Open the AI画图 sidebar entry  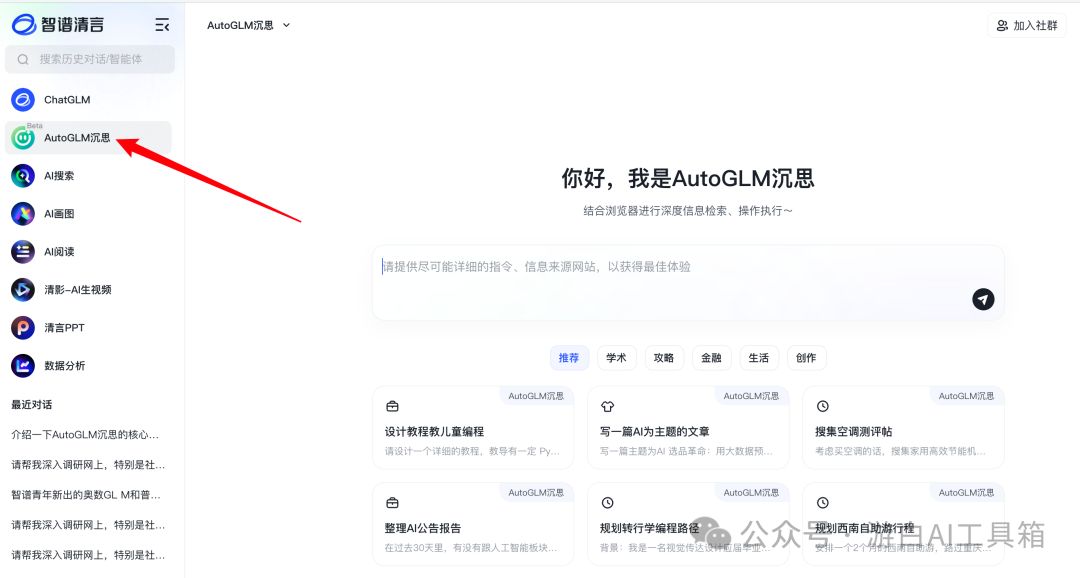88,214
